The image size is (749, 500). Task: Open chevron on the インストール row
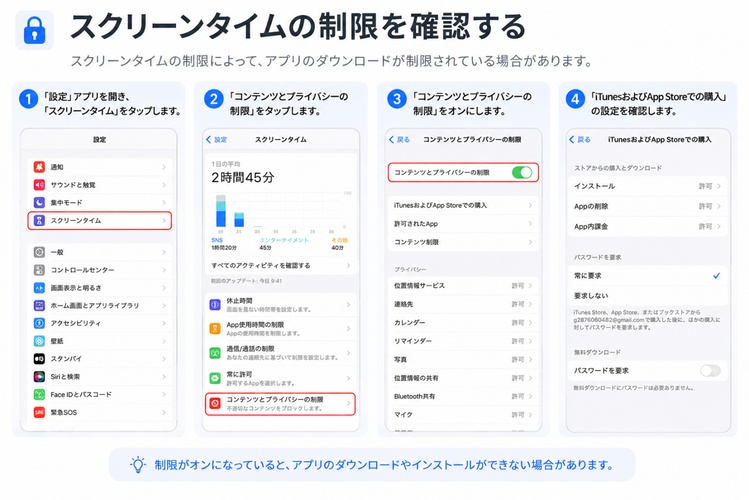718,186
